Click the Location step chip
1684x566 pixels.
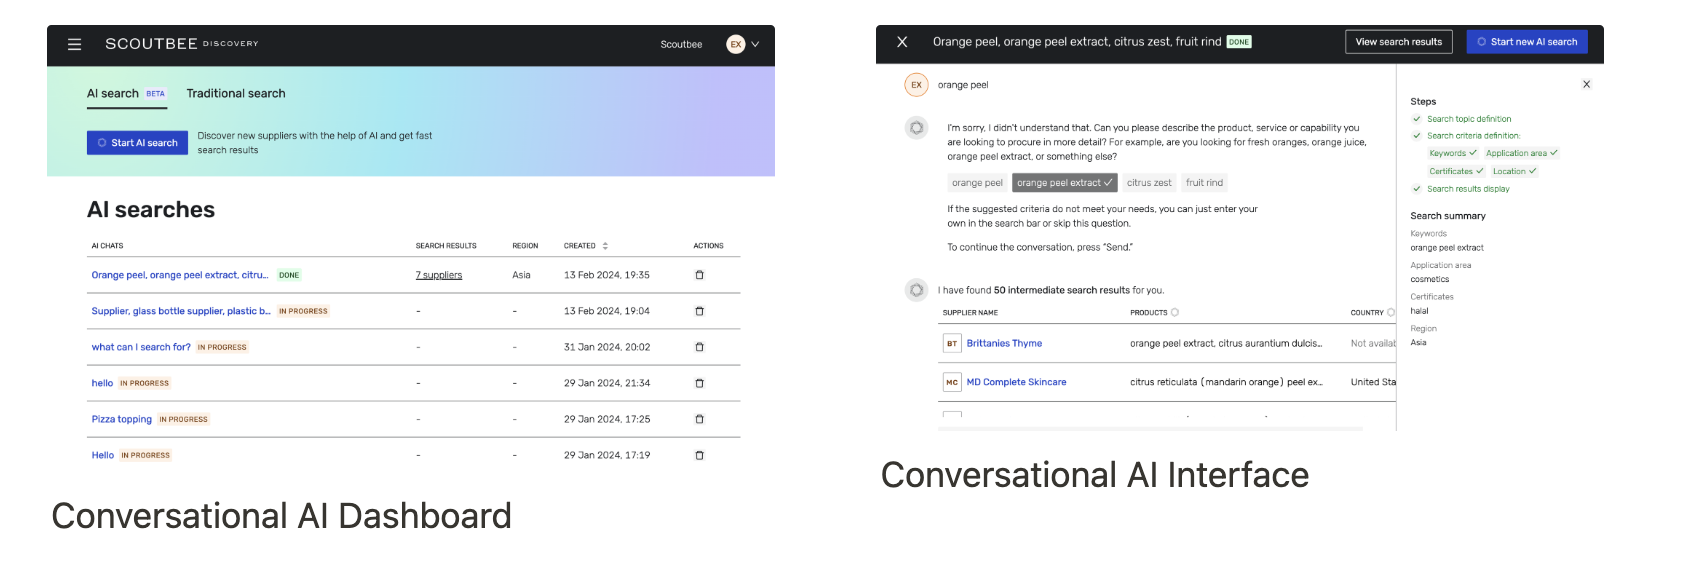[x=1514, y=171]
